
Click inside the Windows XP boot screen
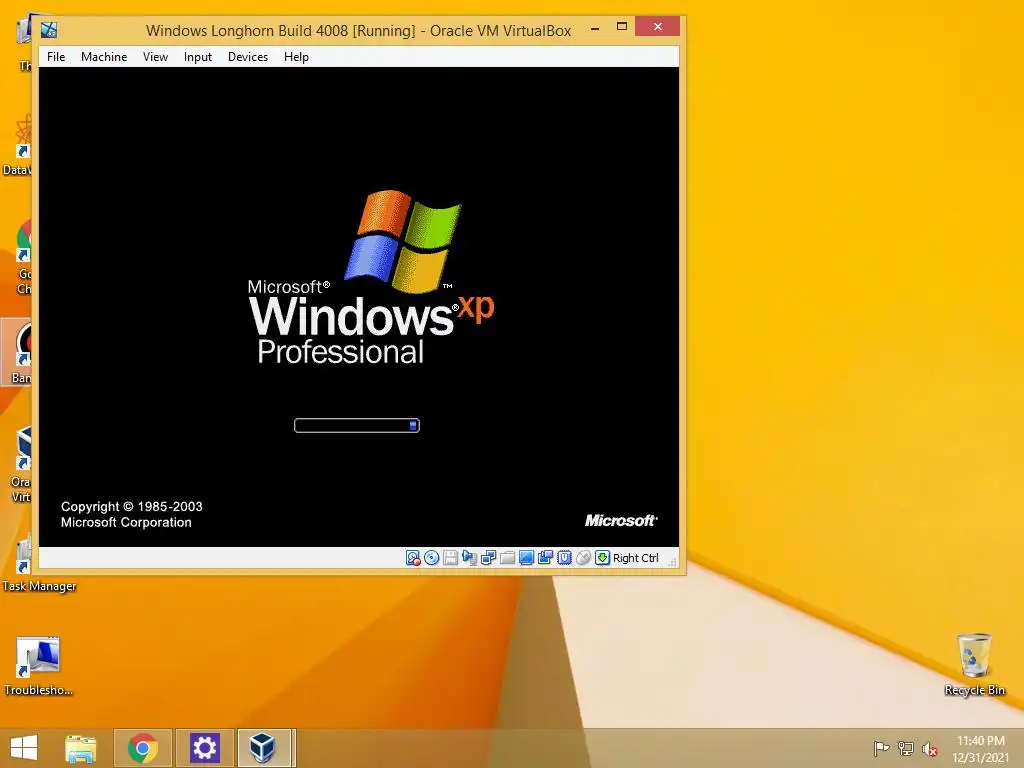359,307
